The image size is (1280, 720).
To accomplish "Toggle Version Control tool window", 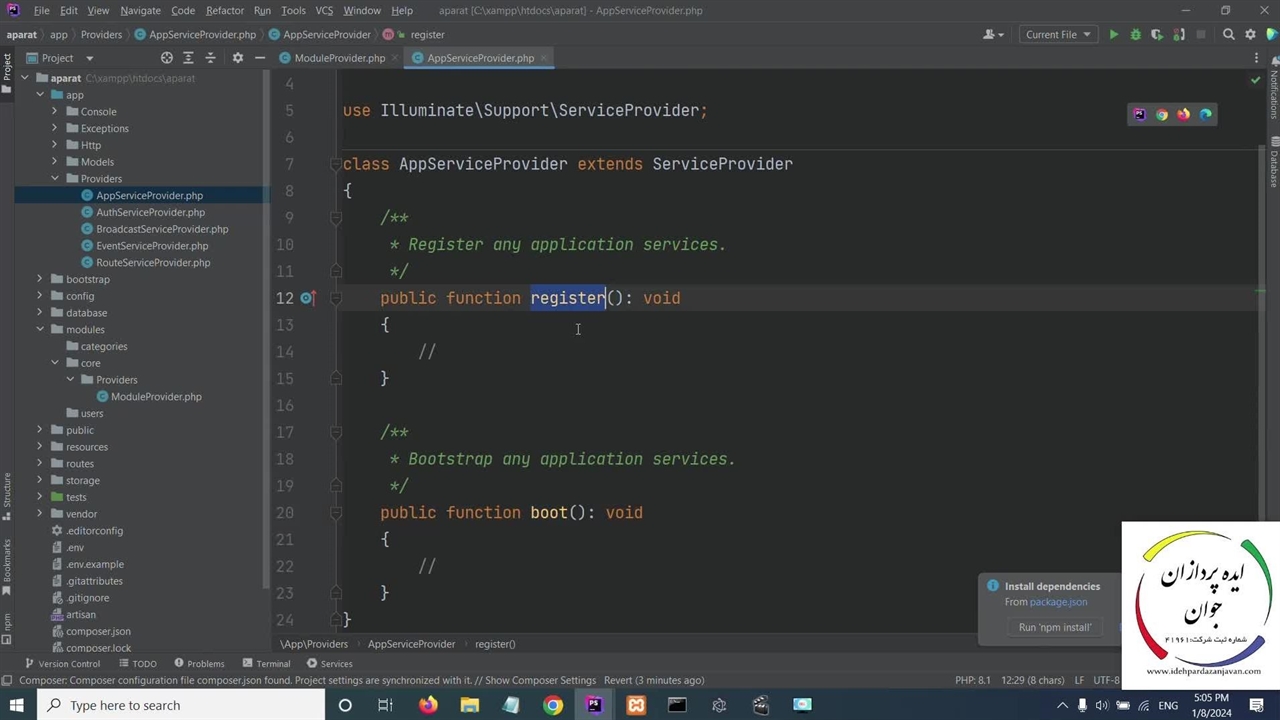I will coord(62,663).
